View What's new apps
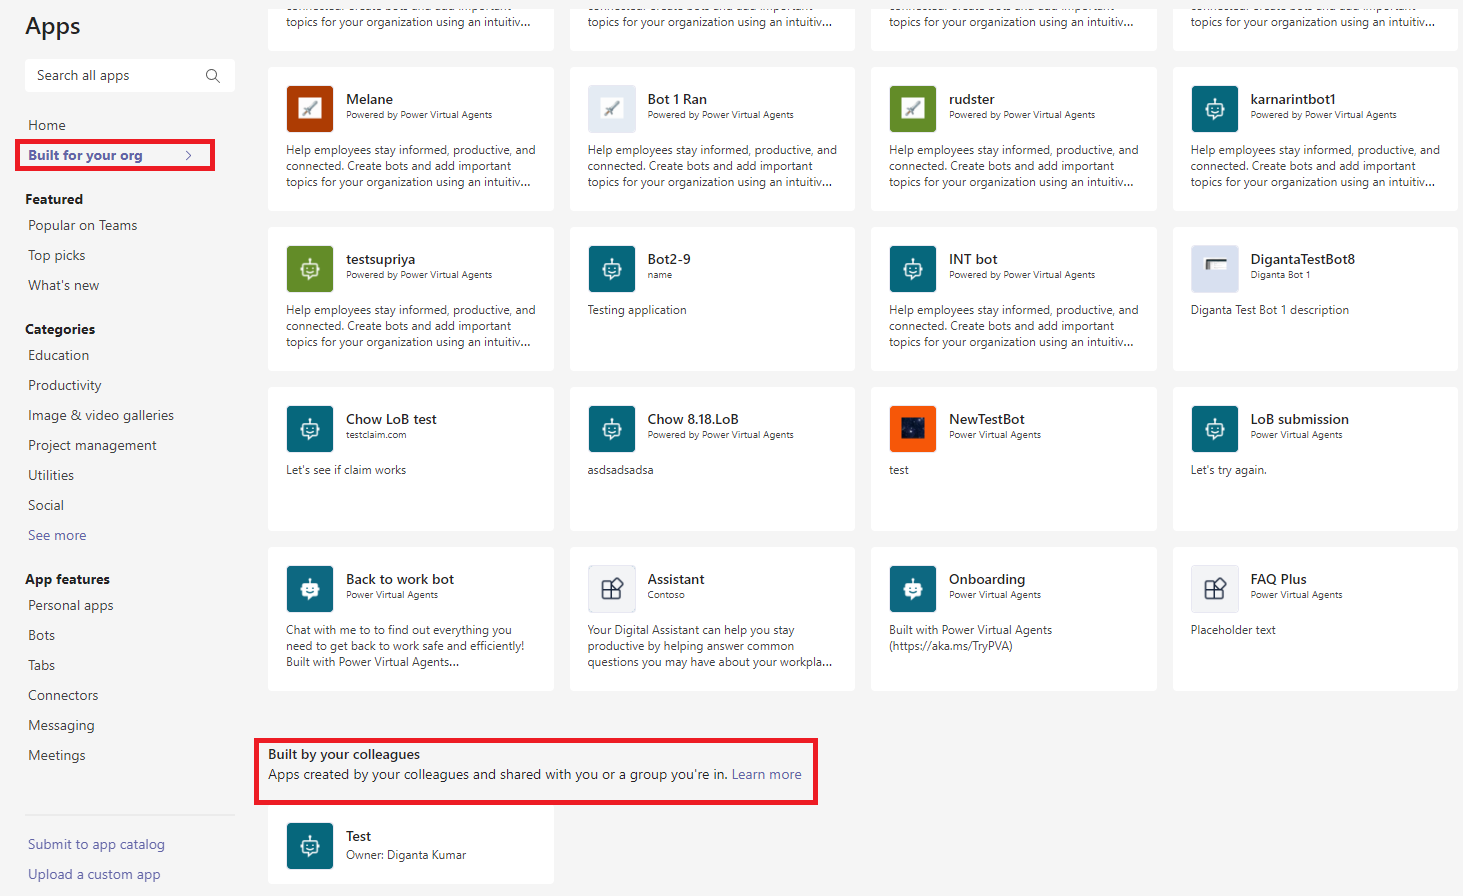The height and width of the screenshot is (896, 1463). click(64, 285)
